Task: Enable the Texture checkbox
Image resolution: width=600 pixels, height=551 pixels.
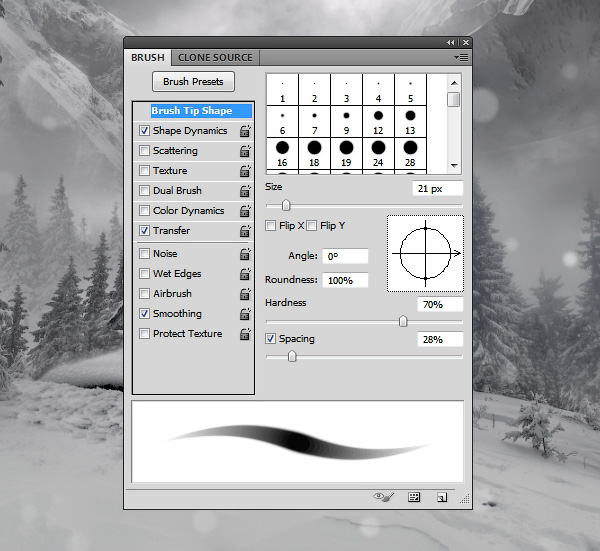Action: pyautogui.click(x=144, y=170)
